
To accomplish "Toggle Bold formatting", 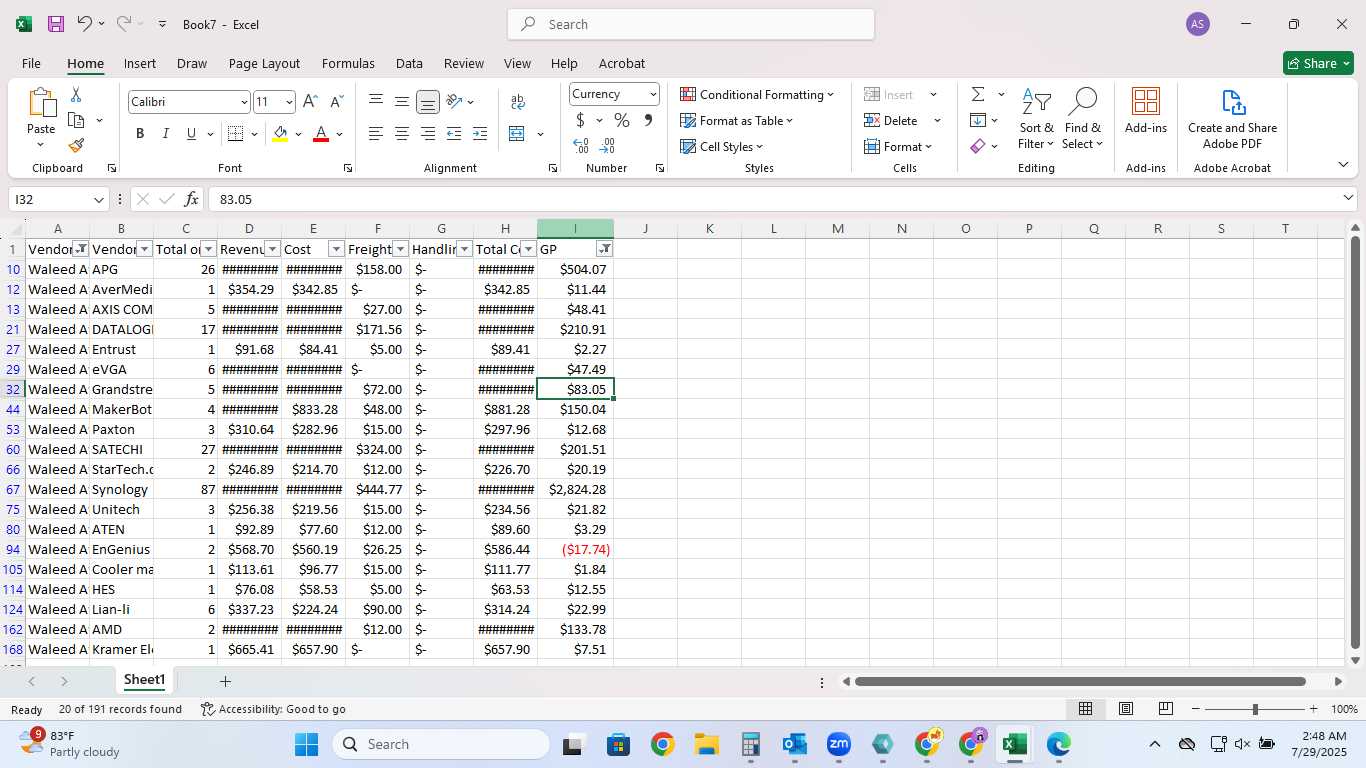I will pyautogui.click(x=140, y=133).
